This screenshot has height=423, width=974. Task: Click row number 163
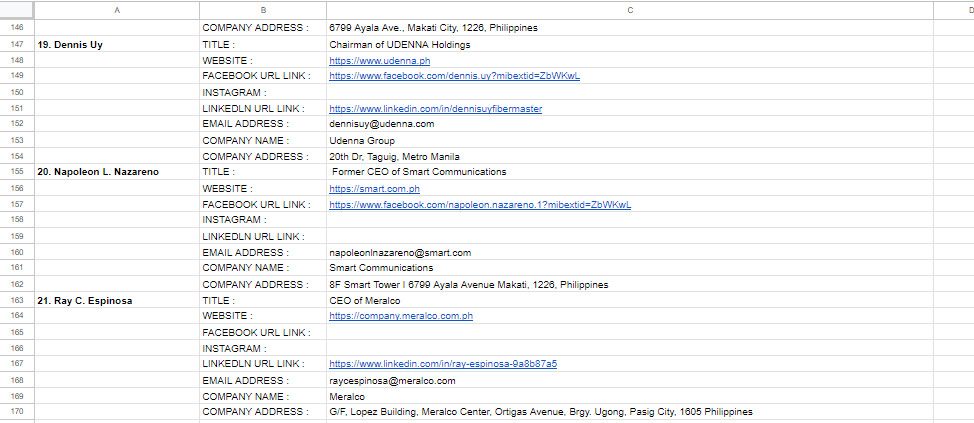pos(17,300)
